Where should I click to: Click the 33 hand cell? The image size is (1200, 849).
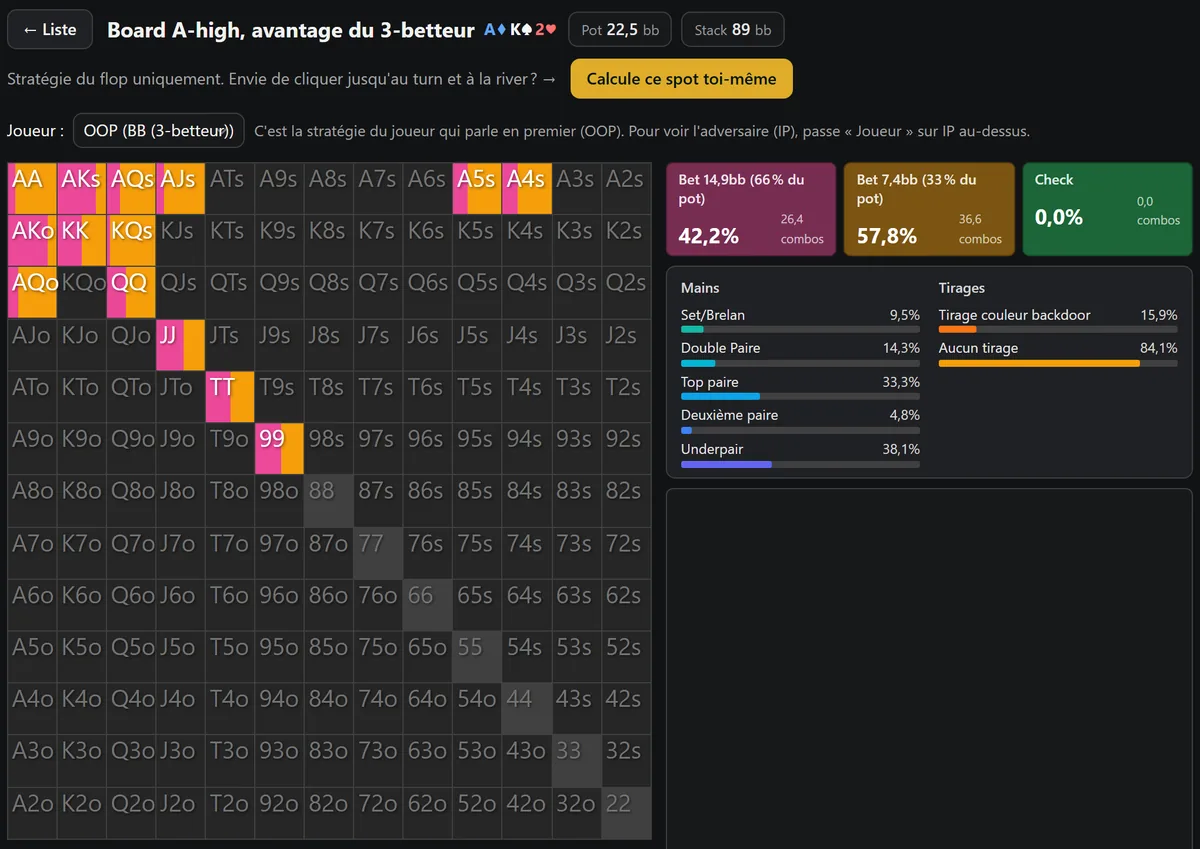[x=577, y=760]
